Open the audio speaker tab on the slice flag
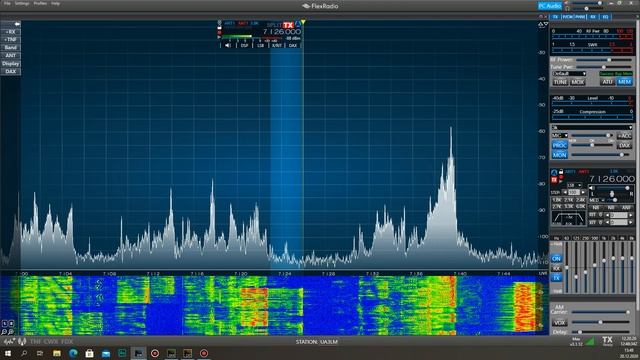The height and width of the screenshot is (360, 640). point(228,45)
